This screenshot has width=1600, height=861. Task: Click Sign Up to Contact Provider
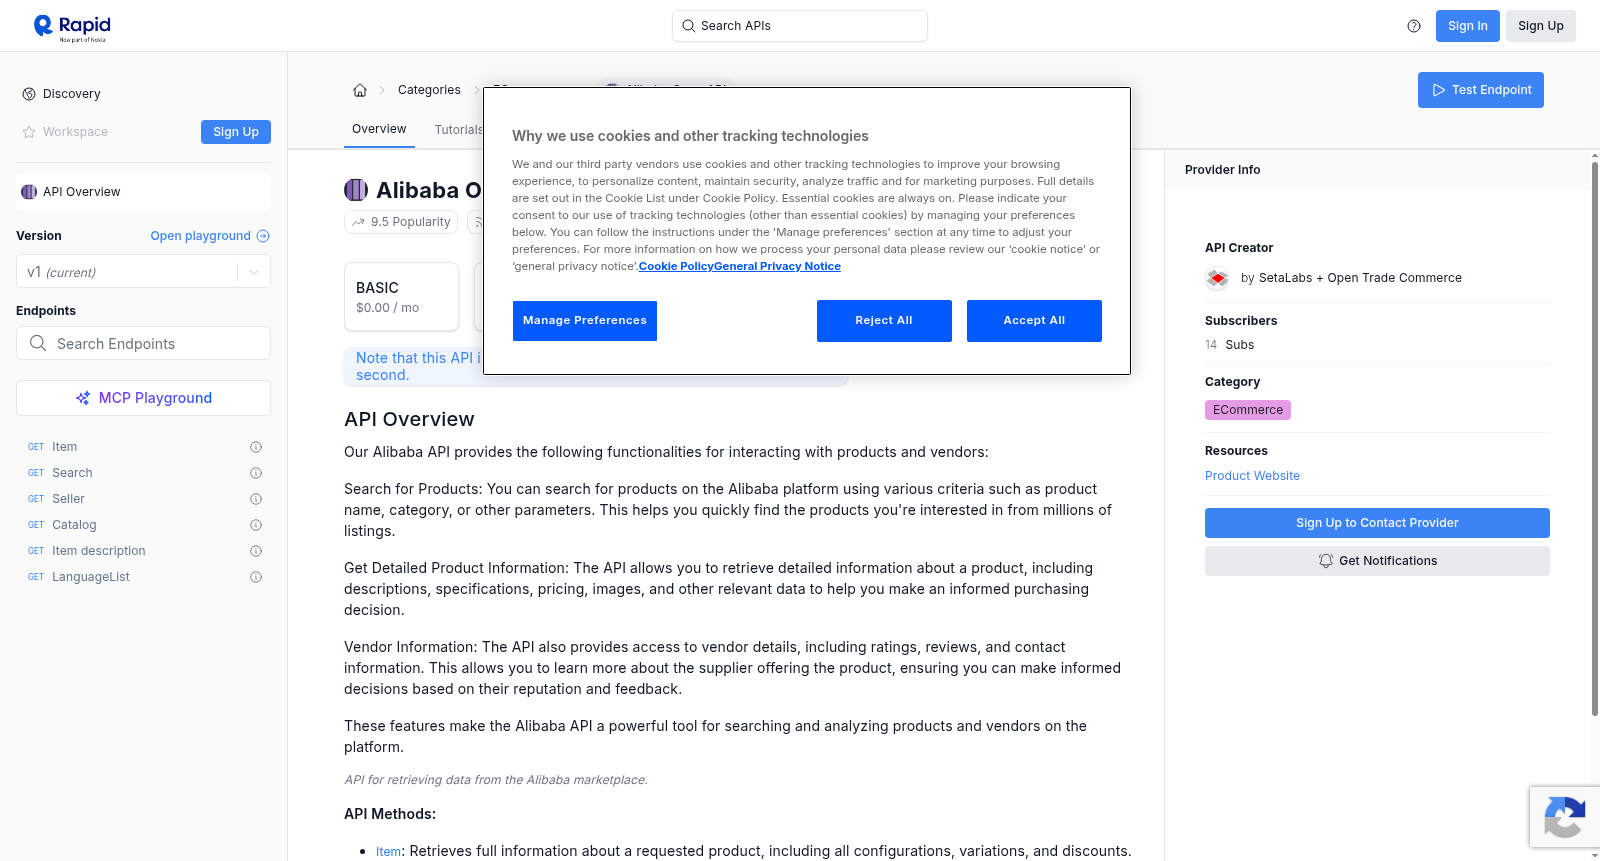1377,523
